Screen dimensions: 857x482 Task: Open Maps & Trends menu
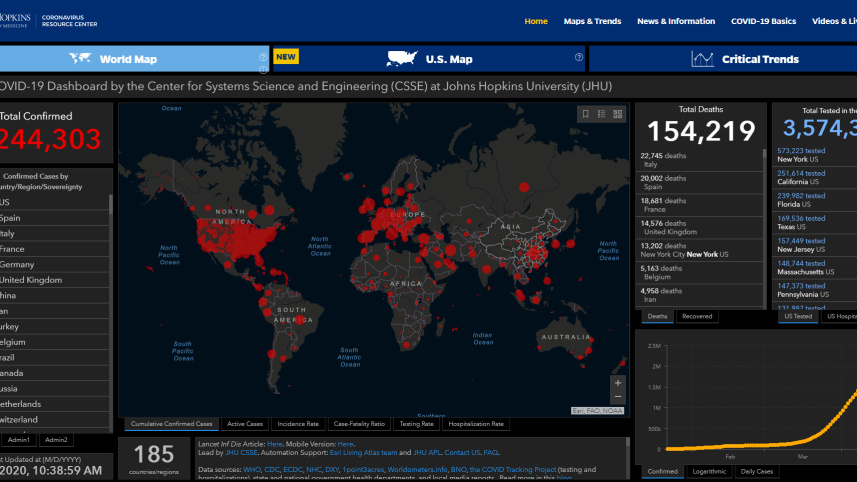click(592, 21)
